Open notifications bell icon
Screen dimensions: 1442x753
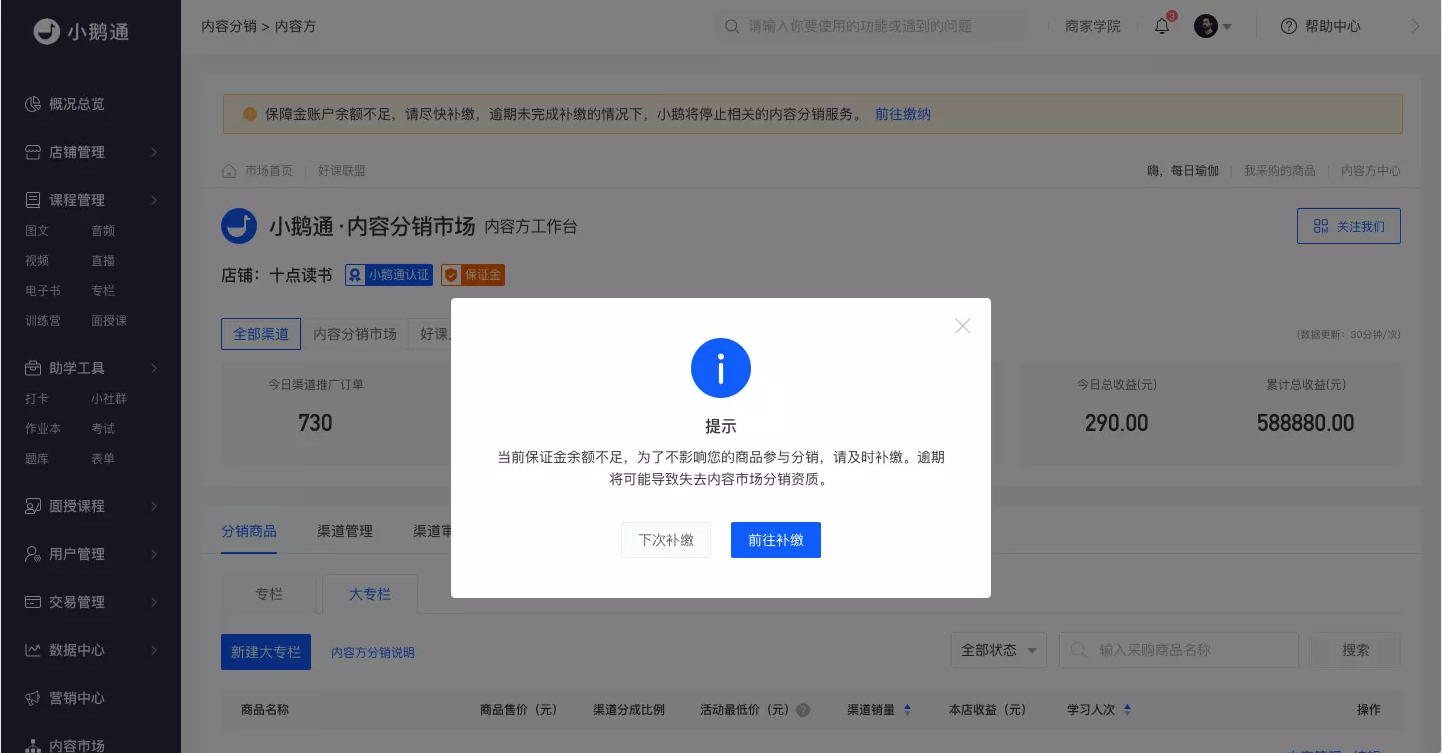pos(1162,26)
